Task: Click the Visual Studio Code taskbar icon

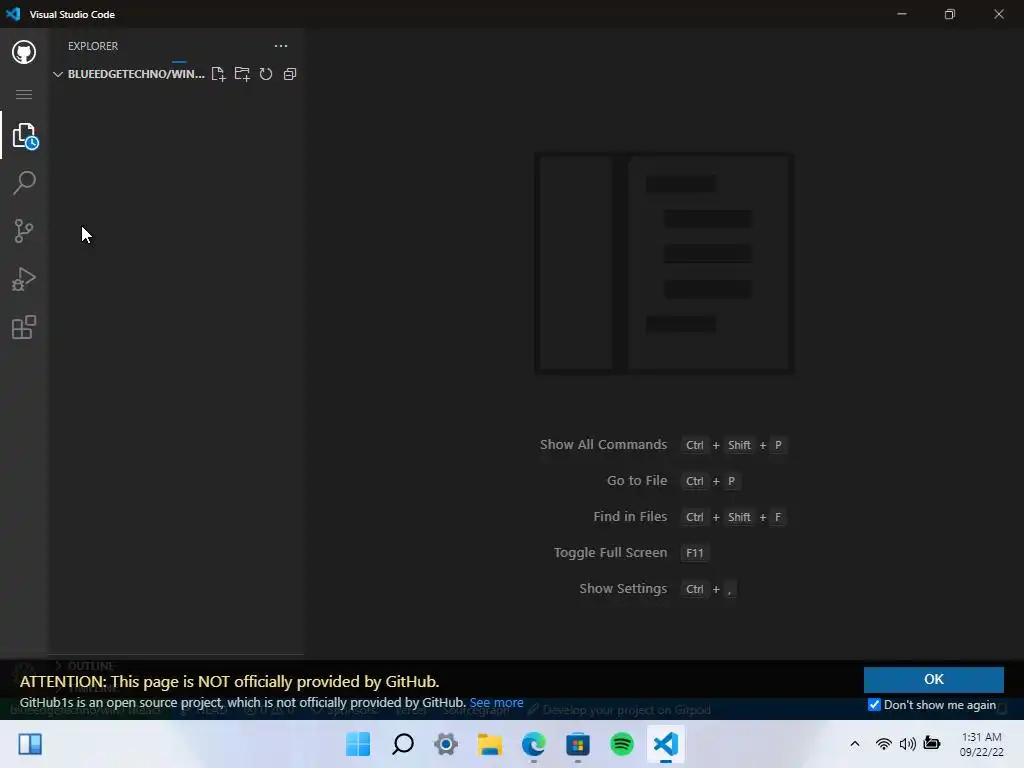Action: coord(665,744)
